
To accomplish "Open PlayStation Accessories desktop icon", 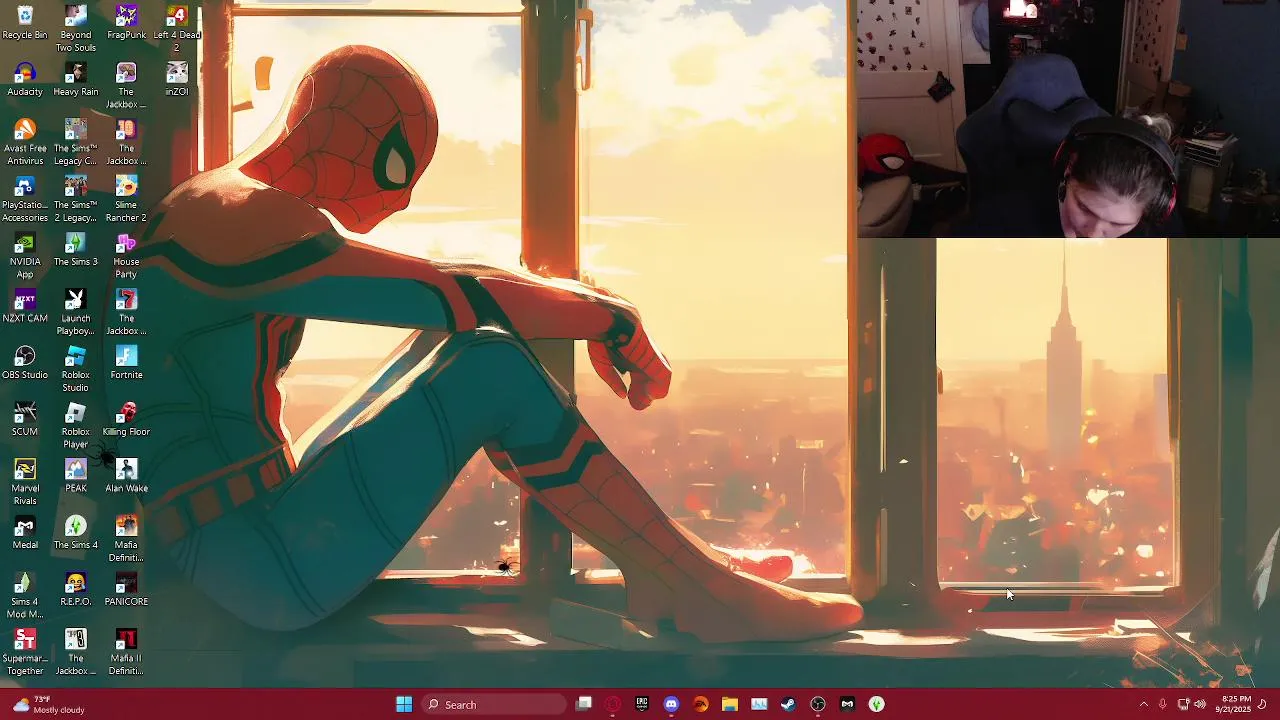I will point(25,199).
